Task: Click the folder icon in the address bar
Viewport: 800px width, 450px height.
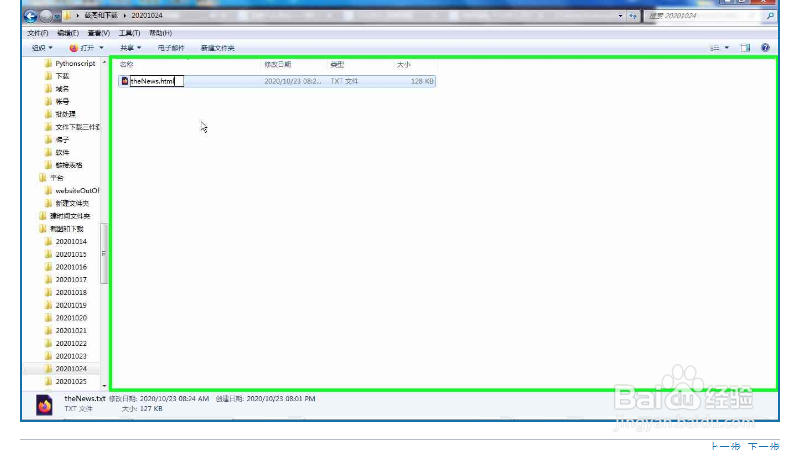Action: click(x=67, y=16)
